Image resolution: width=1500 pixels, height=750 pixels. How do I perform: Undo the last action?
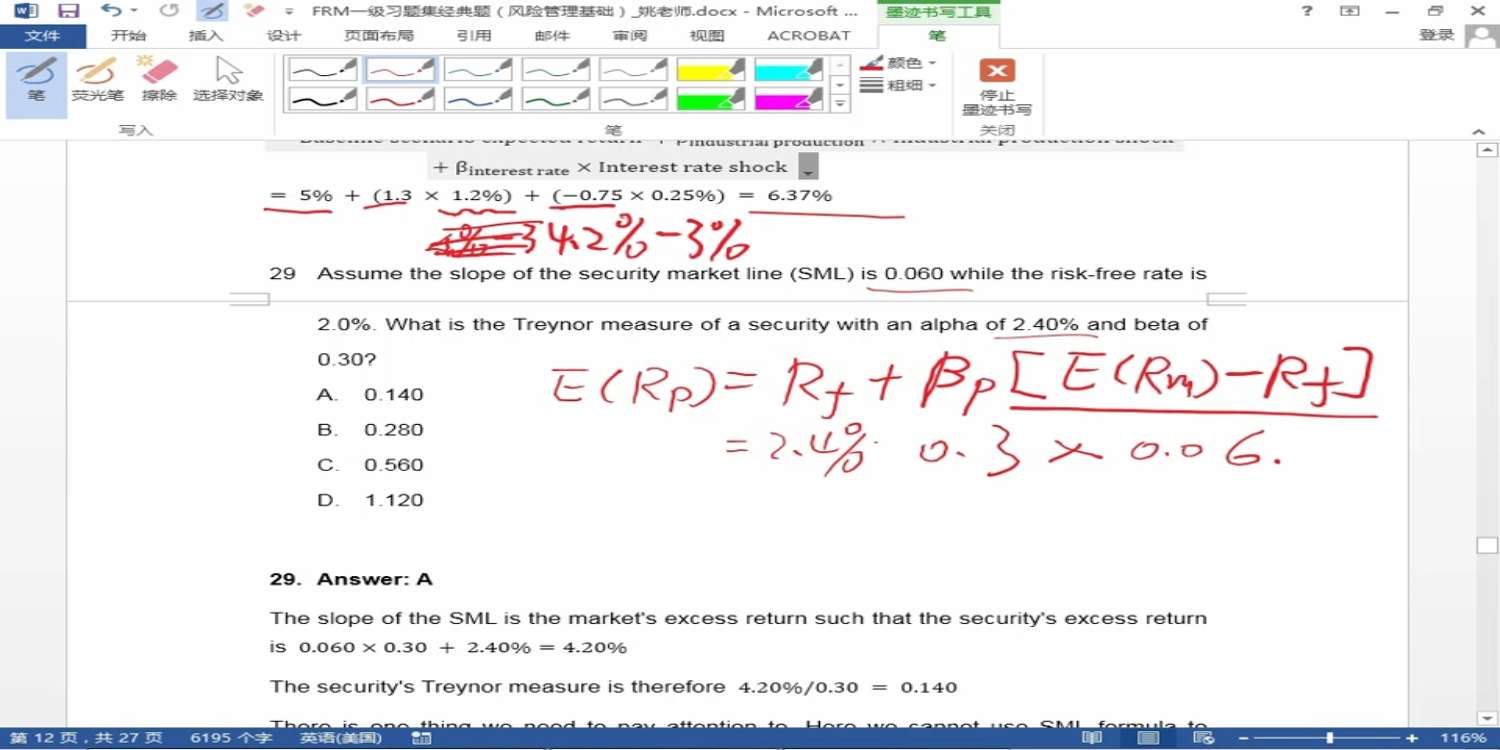(x=110, y=11)
